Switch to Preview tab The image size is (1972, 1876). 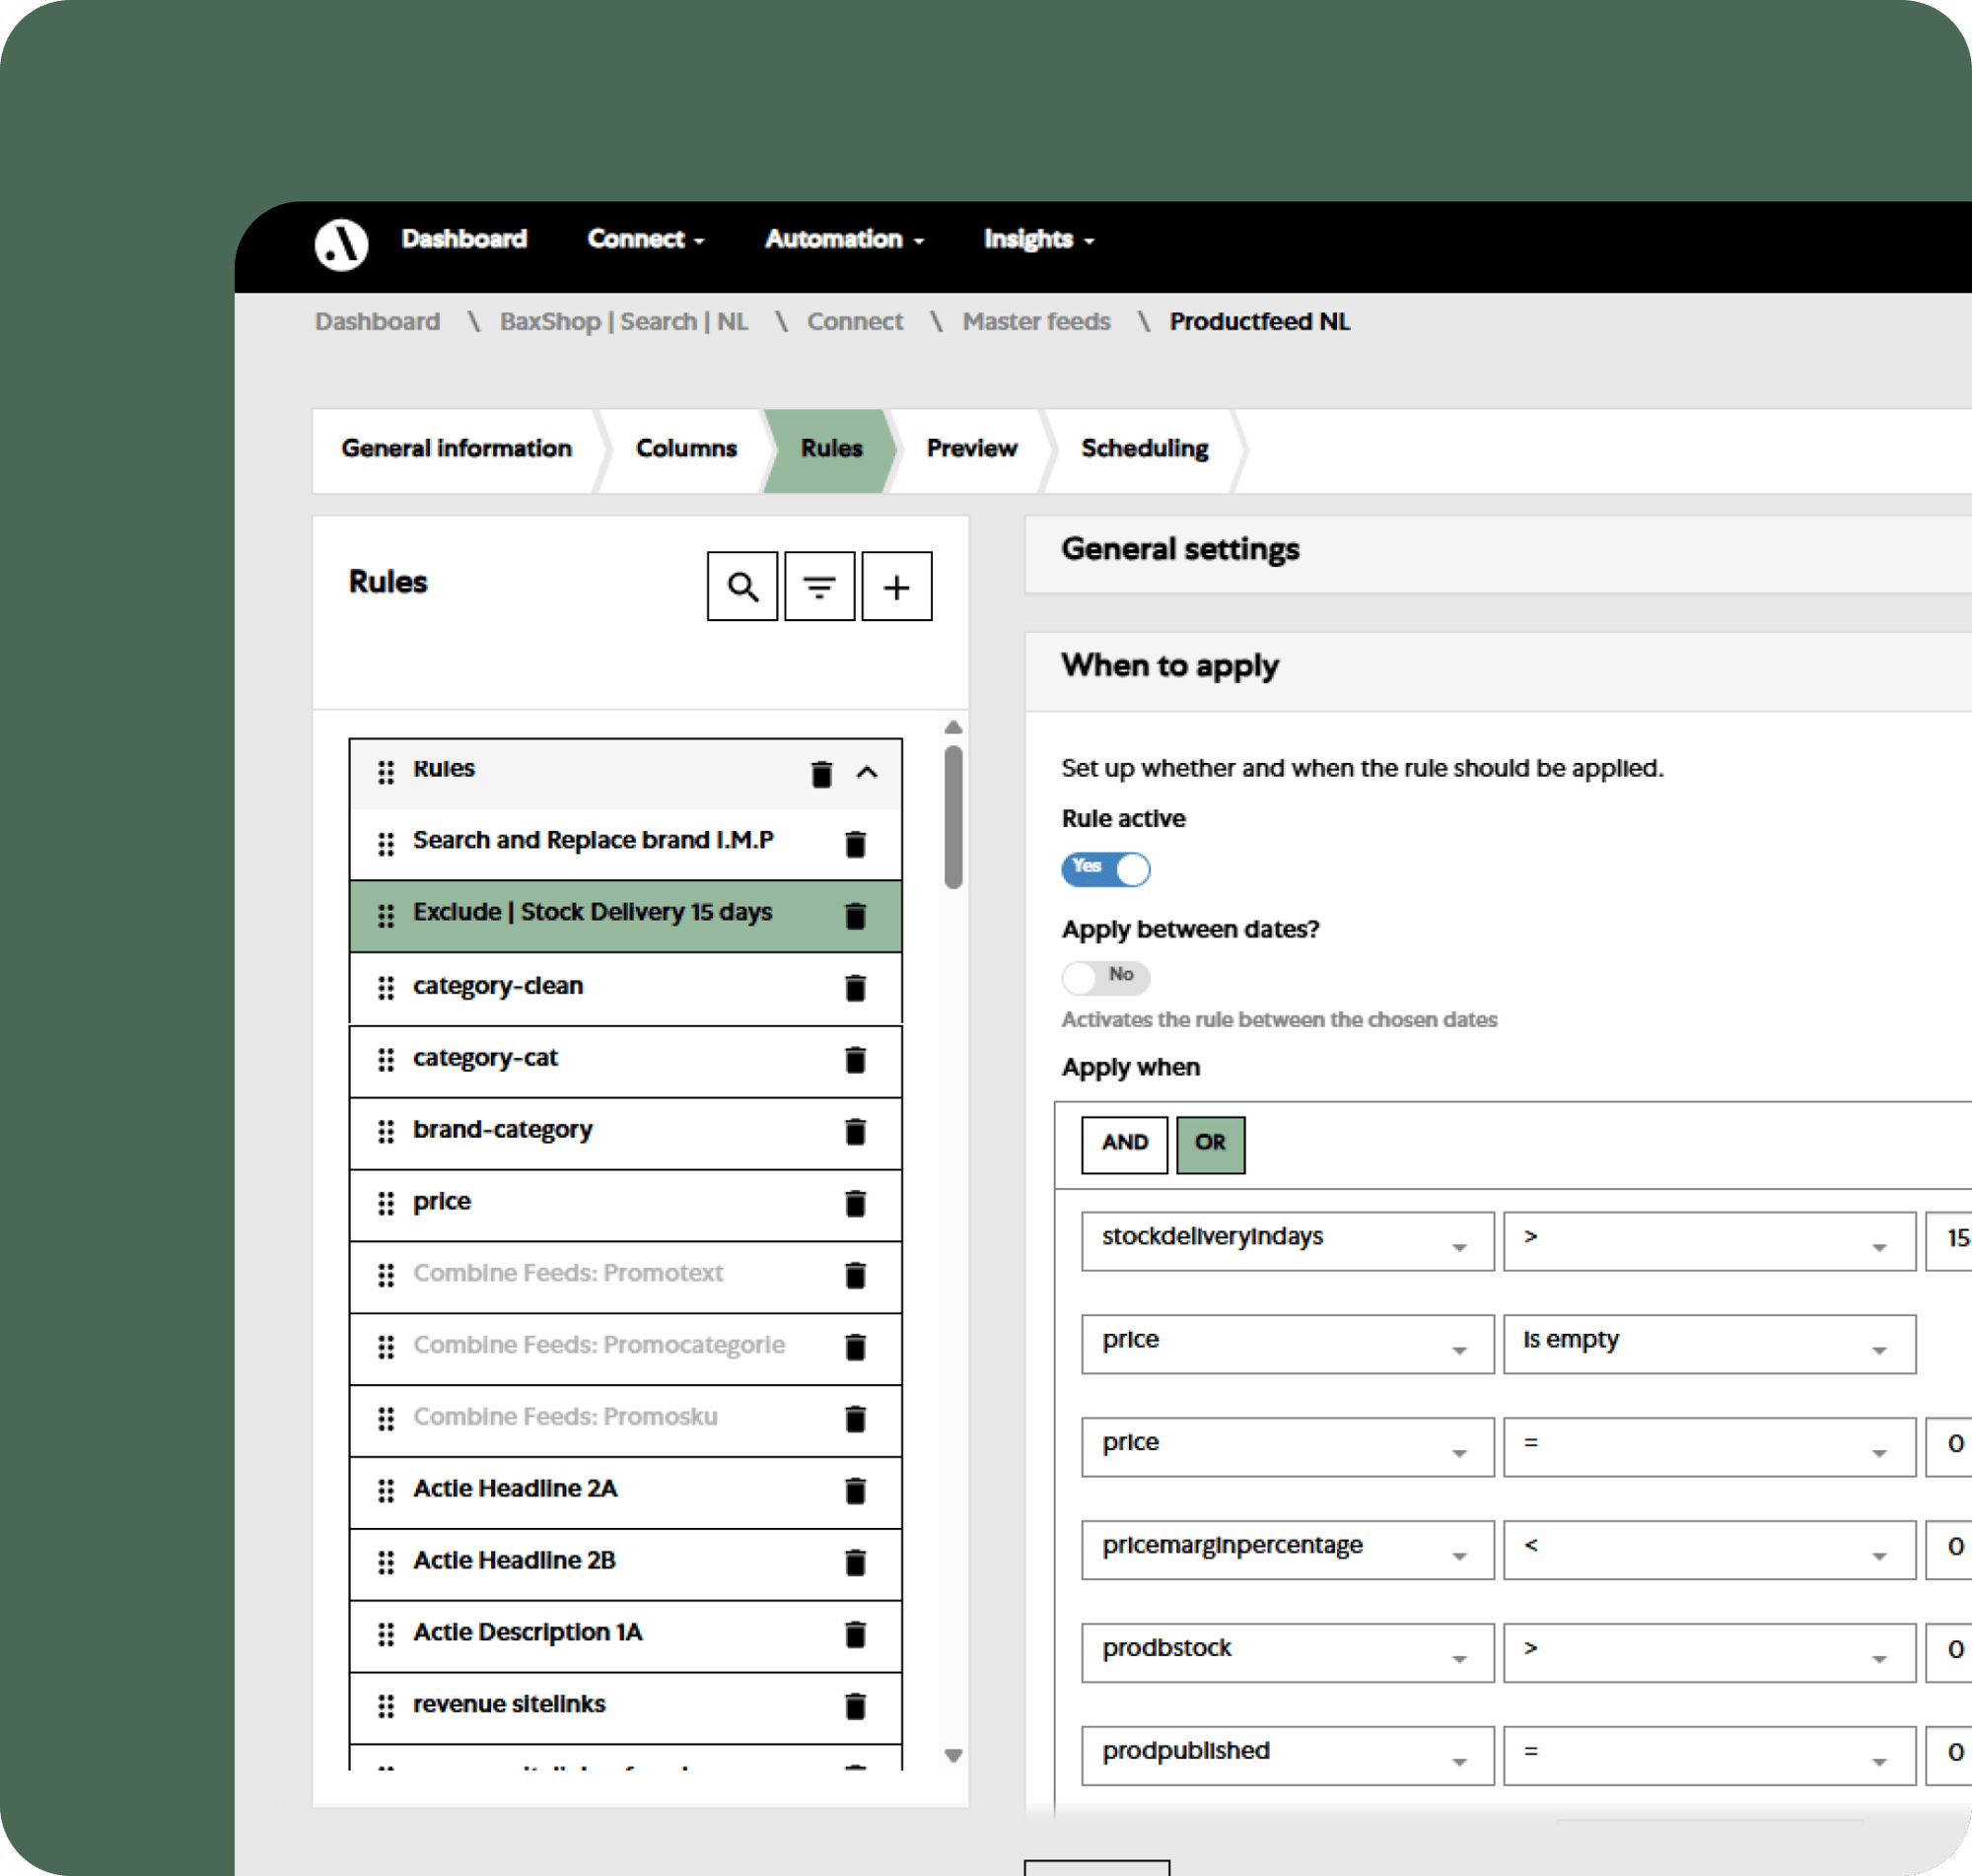click(971, 449)
